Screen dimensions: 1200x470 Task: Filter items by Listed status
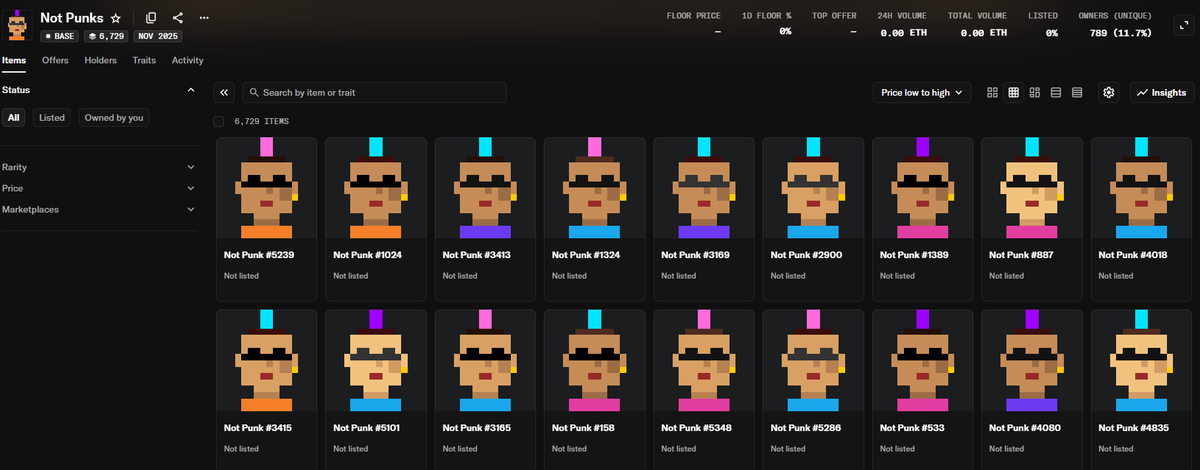click(52, 117)
